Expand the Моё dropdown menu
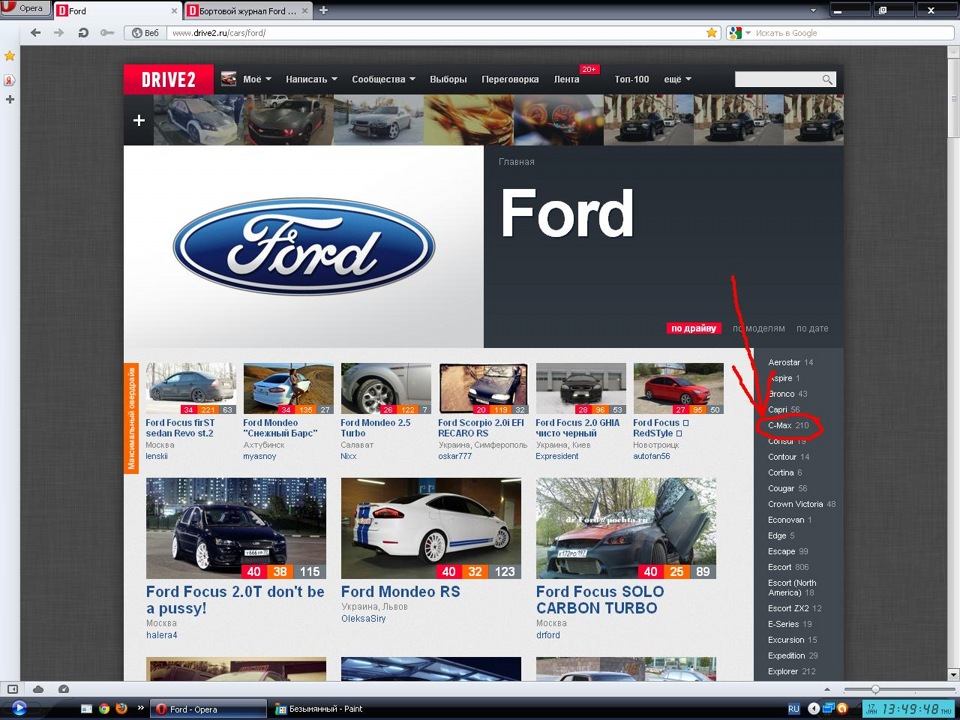The image size is (960, 720). pos(257,80)
